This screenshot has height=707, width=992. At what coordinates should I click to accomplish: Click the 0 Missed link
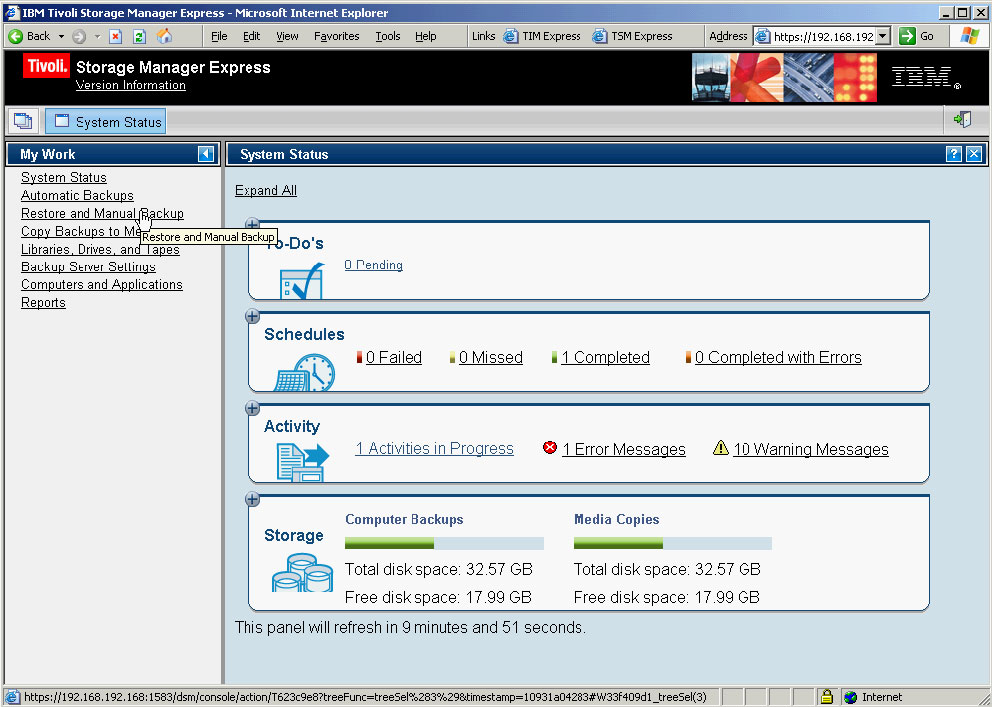click(491, 357)
